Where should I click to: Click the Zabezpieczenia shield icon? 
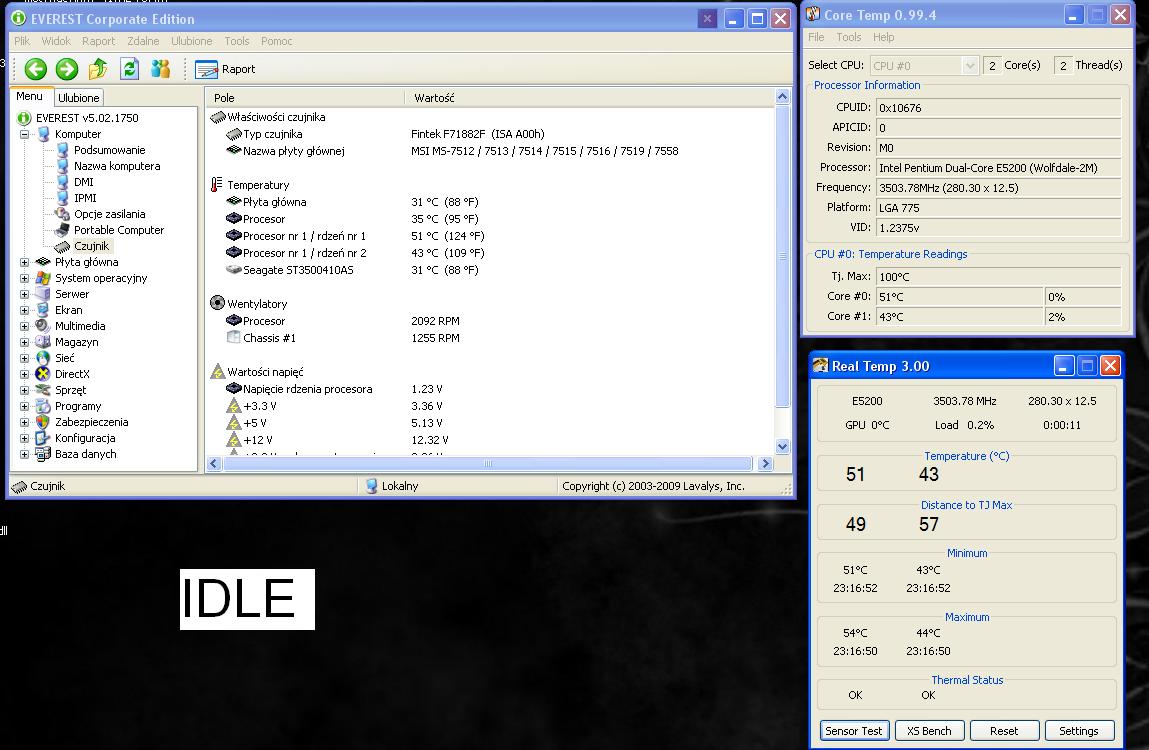point(43,422)
